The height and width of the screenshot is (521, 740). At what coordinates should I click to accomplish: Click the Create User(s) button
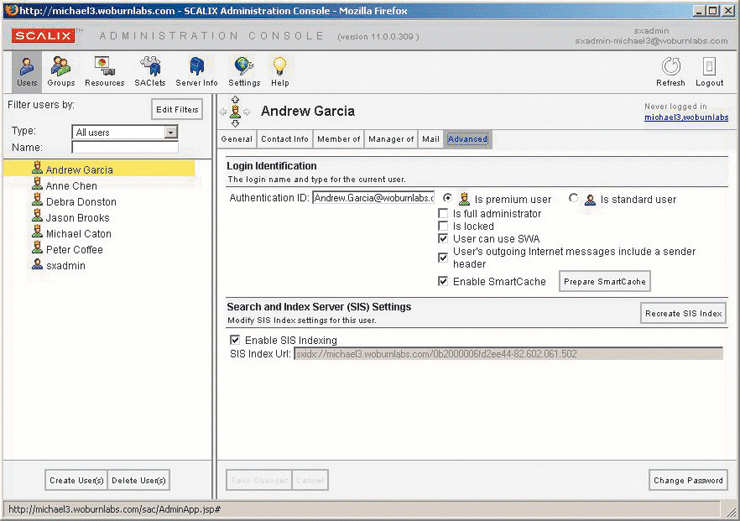(76, 480)
